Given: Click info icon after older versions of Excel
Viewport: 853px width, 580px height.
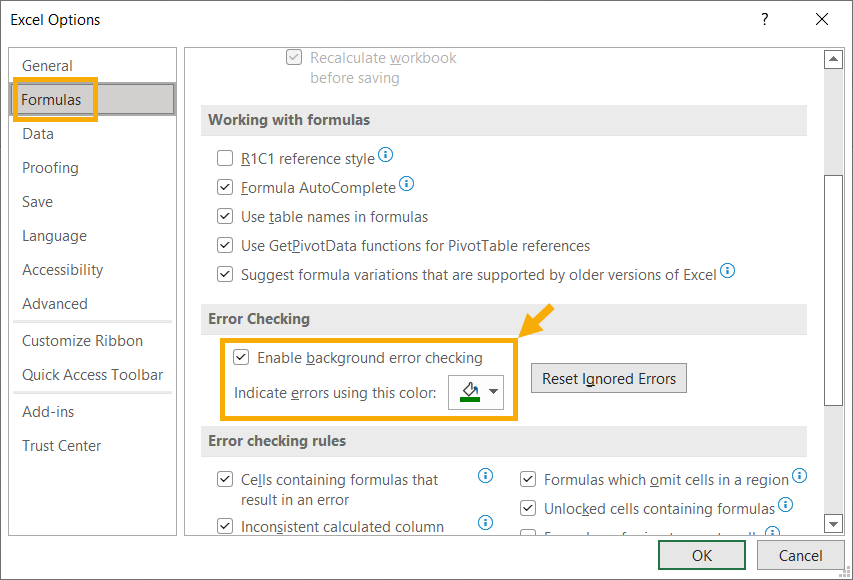Looking at the screenshot, I should [727, 270].
